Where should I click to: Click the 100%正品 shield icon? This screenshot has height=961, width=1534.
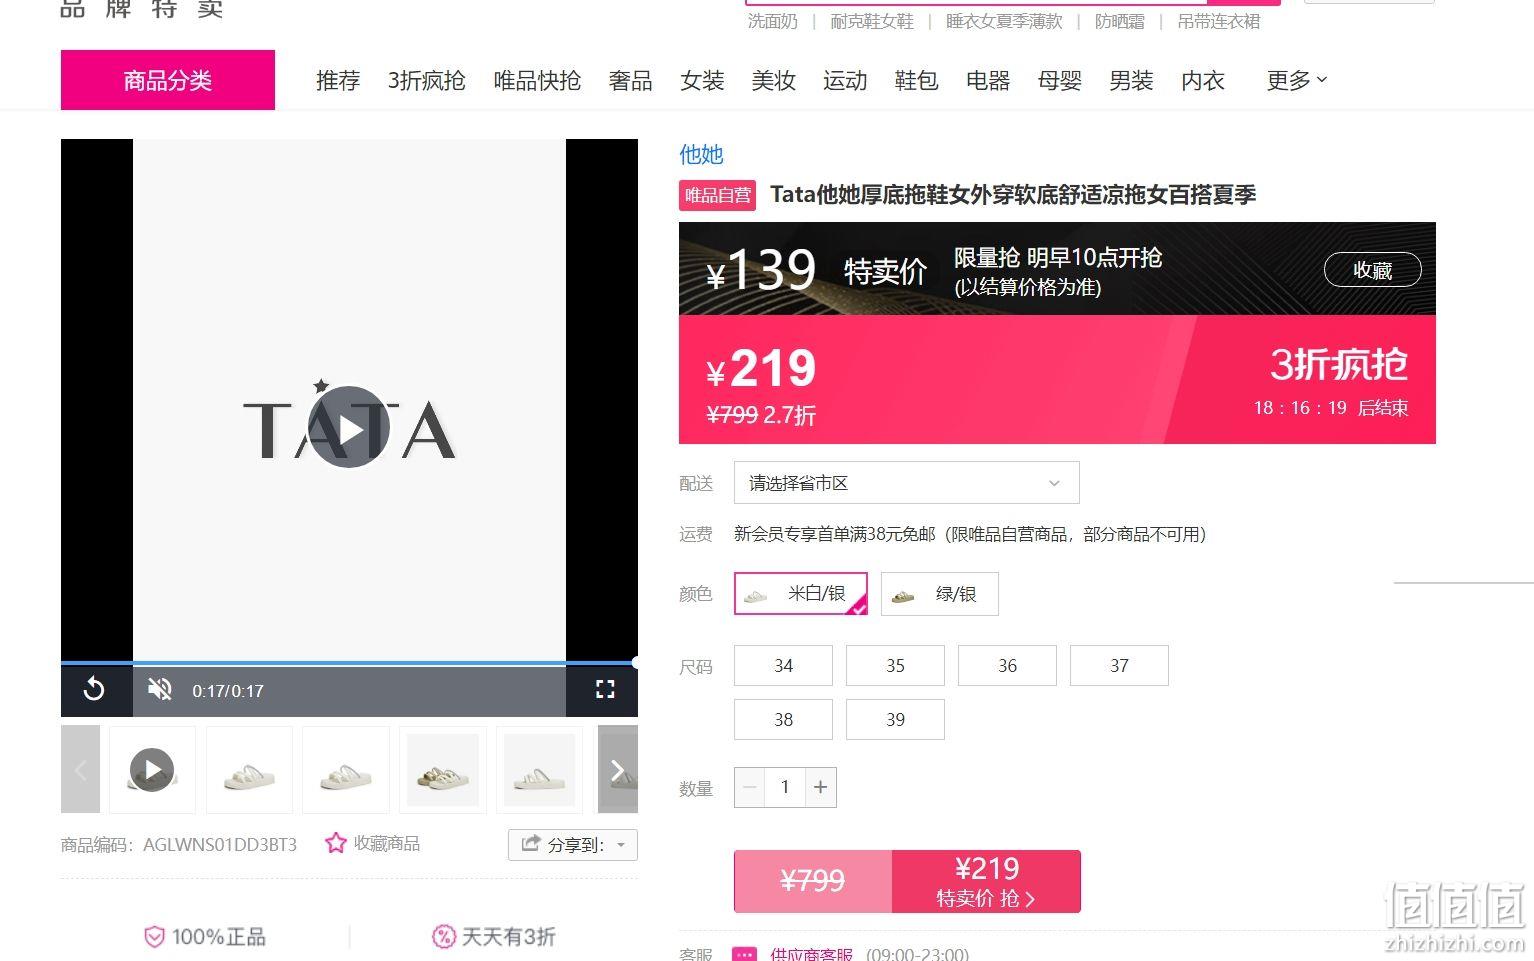coord(154,937)
